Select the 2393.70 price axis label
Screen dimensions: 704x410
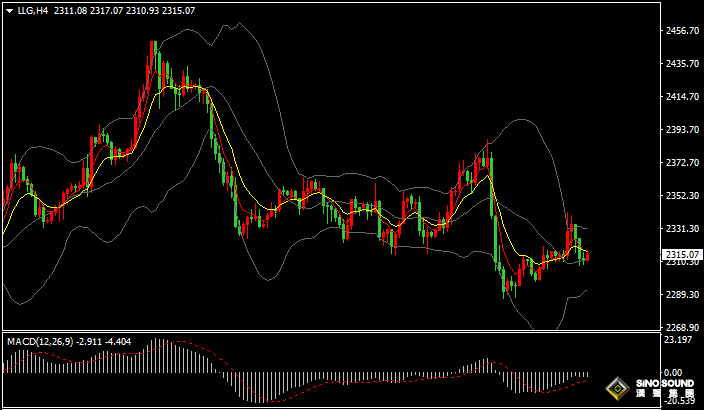tap(681, 130)
